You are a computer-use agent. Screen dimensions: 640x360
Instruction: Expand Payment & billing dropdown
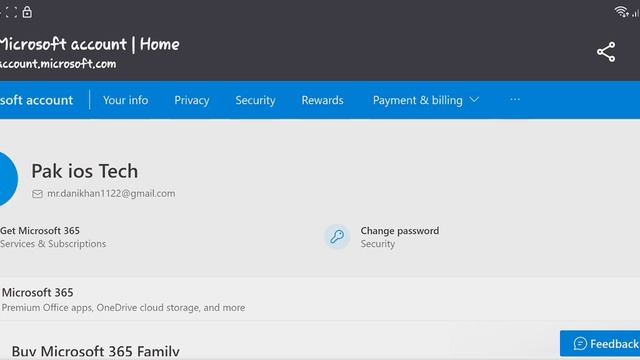(426, 100)
